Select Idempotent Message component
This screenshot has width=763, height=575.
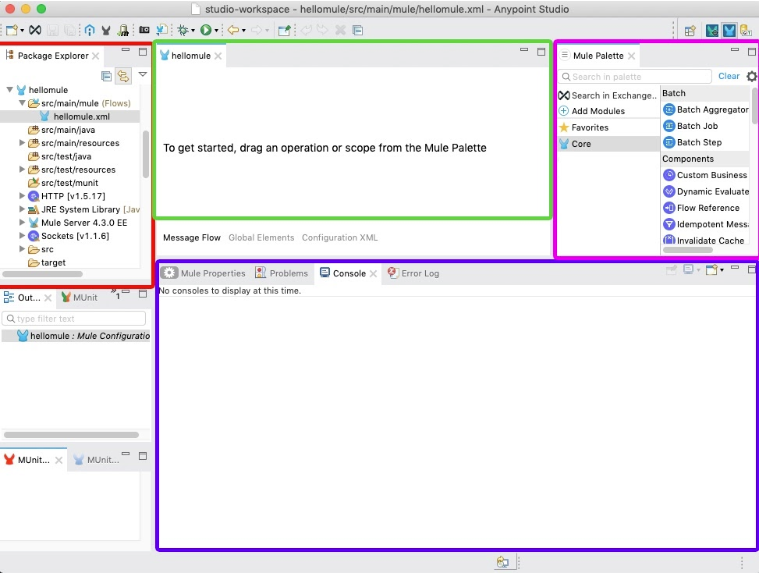pos(706,224)
